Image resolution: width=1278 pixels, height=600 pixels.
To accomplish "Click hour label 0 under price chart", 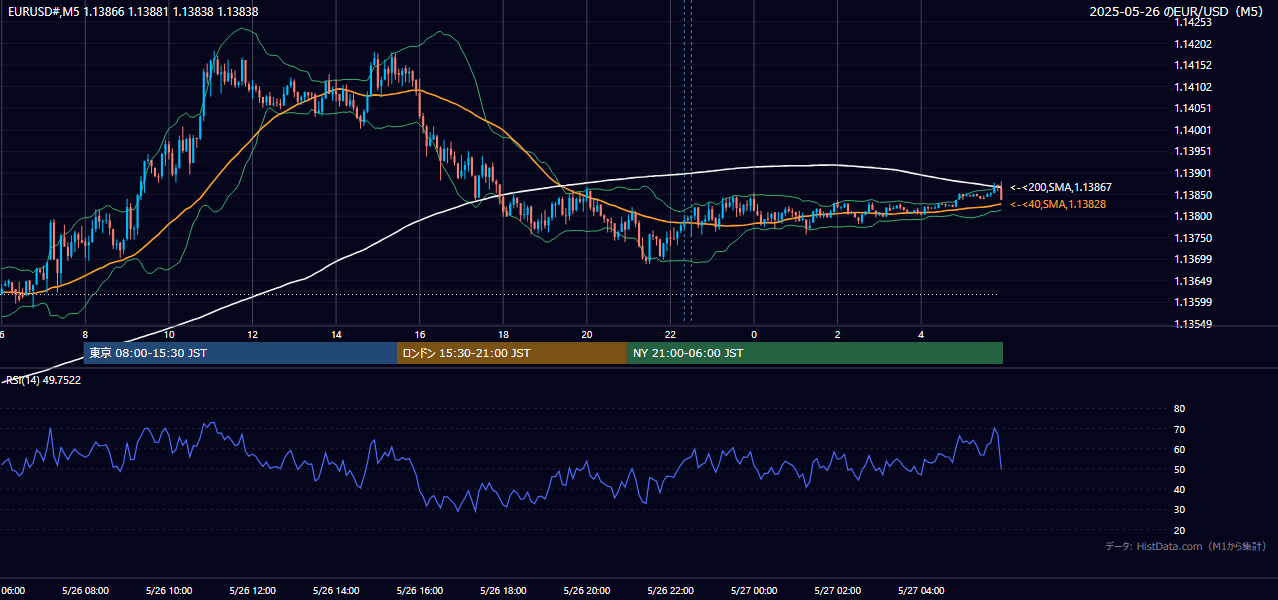I will tap(754, 334).
